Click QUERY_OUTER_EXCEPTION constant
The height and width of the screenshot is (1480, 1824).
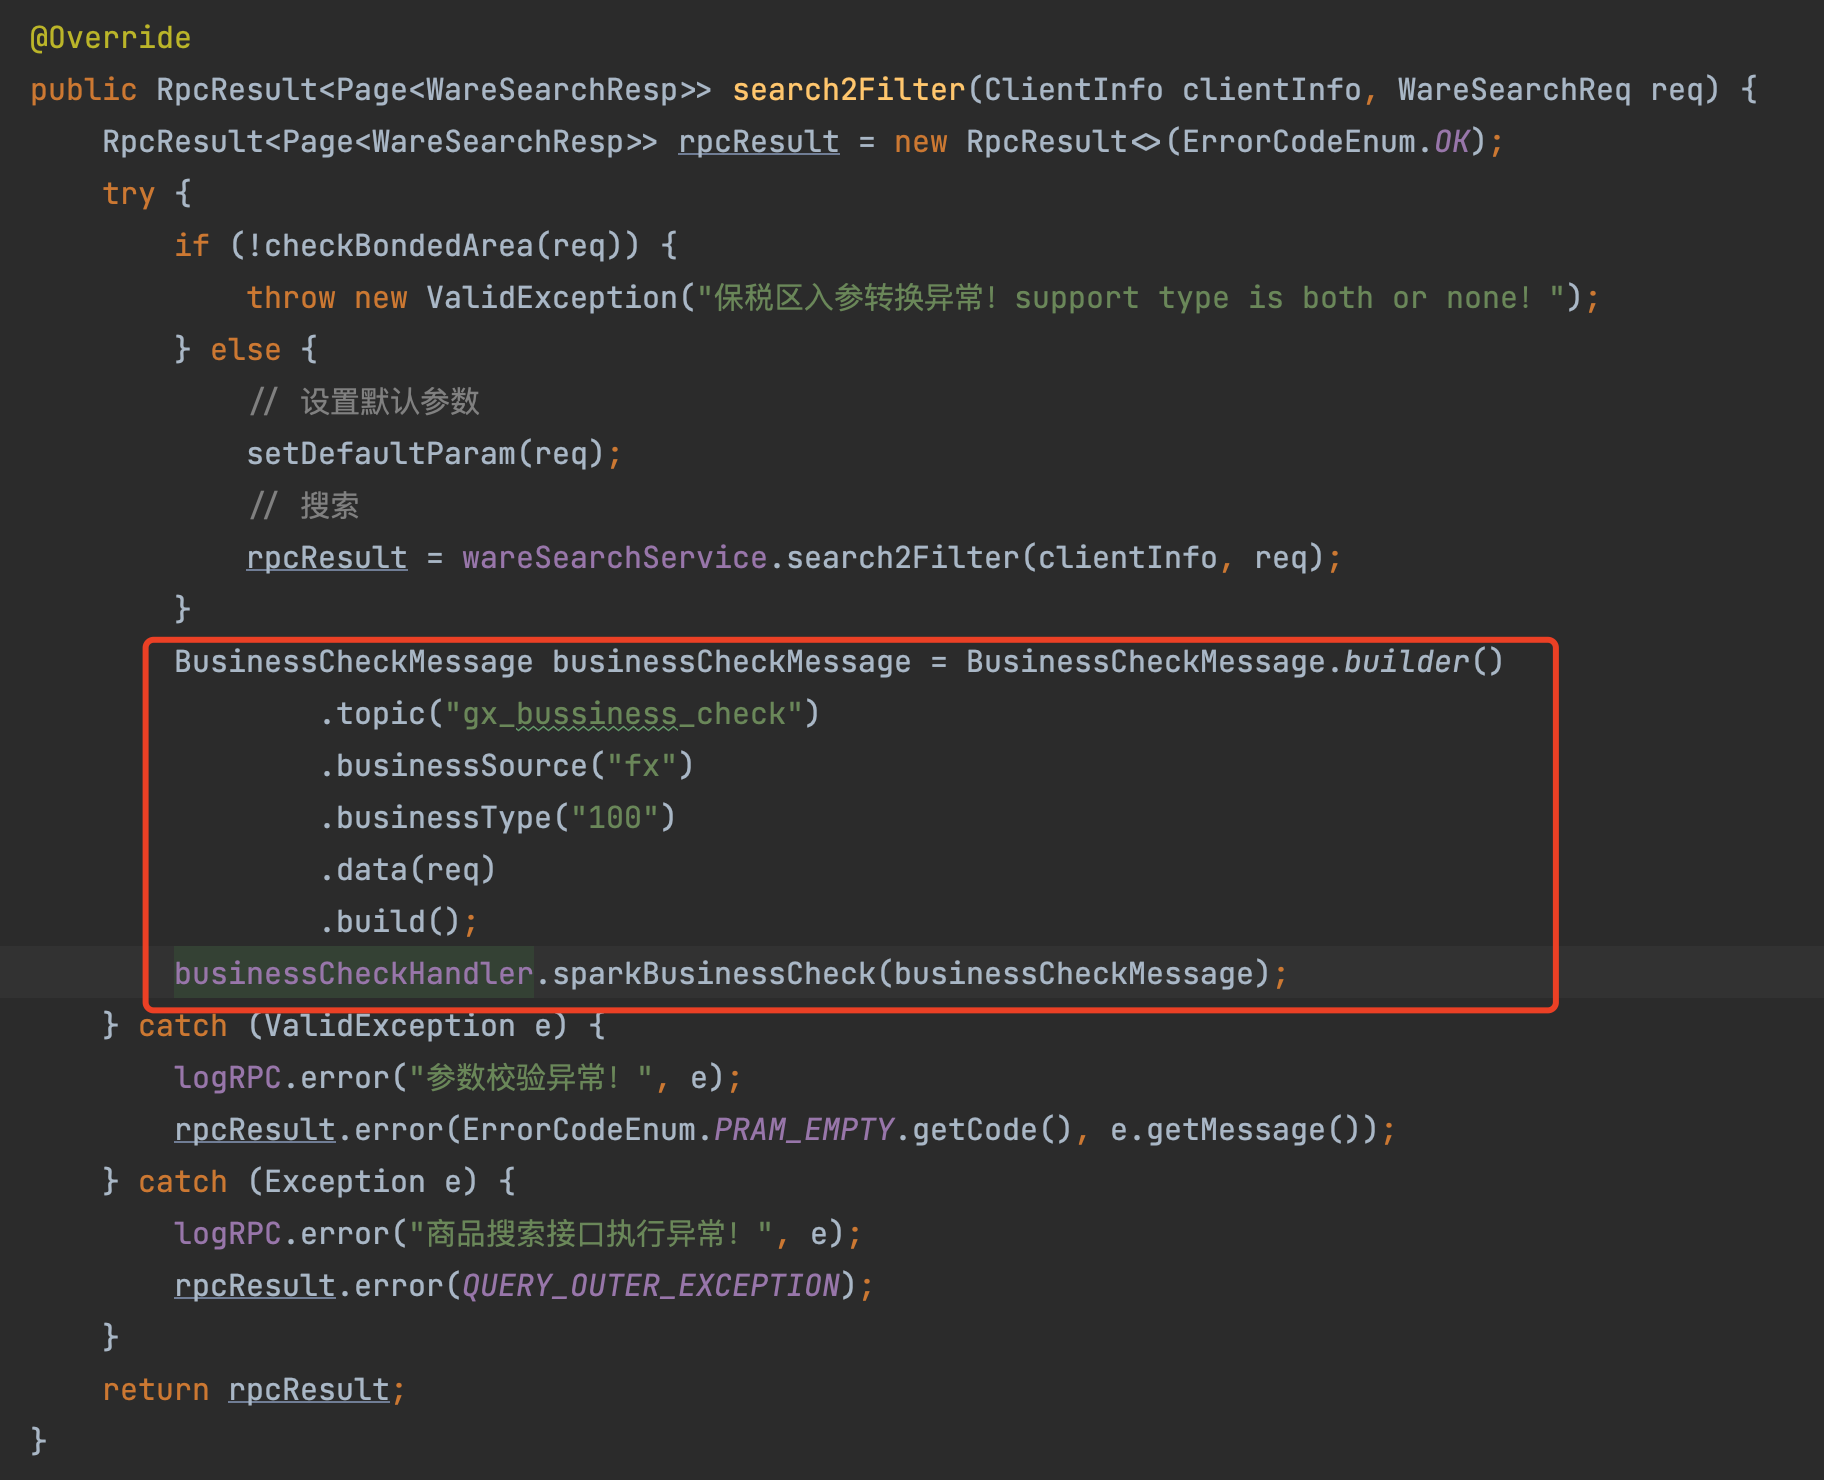[650, 1286]
